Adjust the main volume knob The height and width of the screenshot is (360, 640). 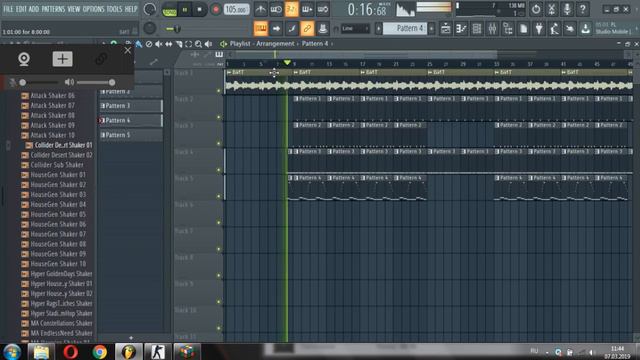click(x=150, y=9)
